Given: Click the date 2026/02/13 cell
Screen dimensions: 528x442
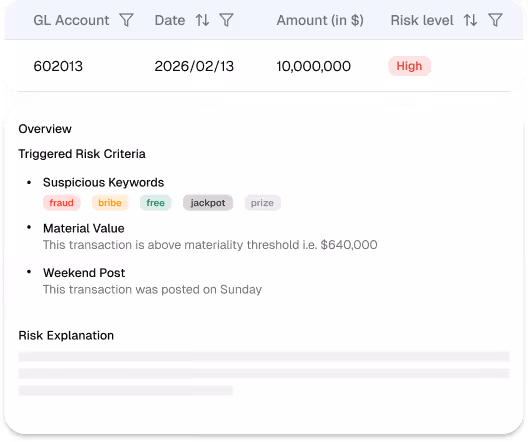Looking at the screenshot, I should (194, 66).
